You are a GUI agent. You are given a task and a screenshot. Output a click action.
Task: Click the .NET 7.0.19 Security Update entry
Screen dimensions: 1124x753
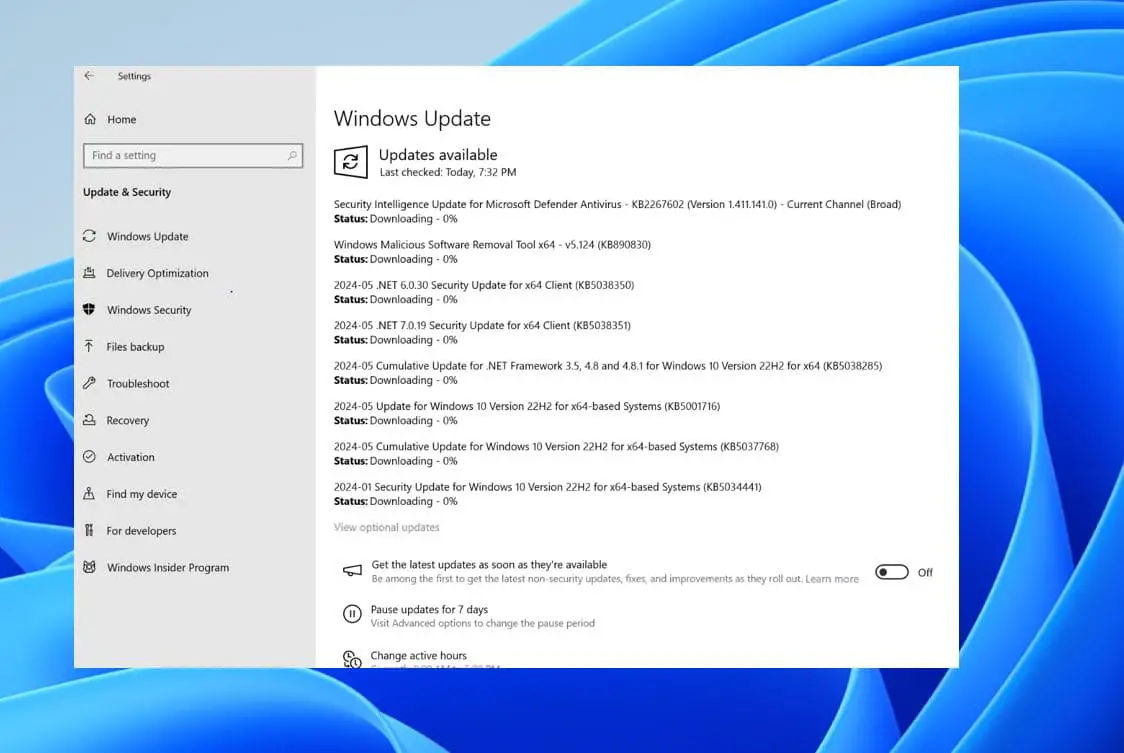[482, 325]
